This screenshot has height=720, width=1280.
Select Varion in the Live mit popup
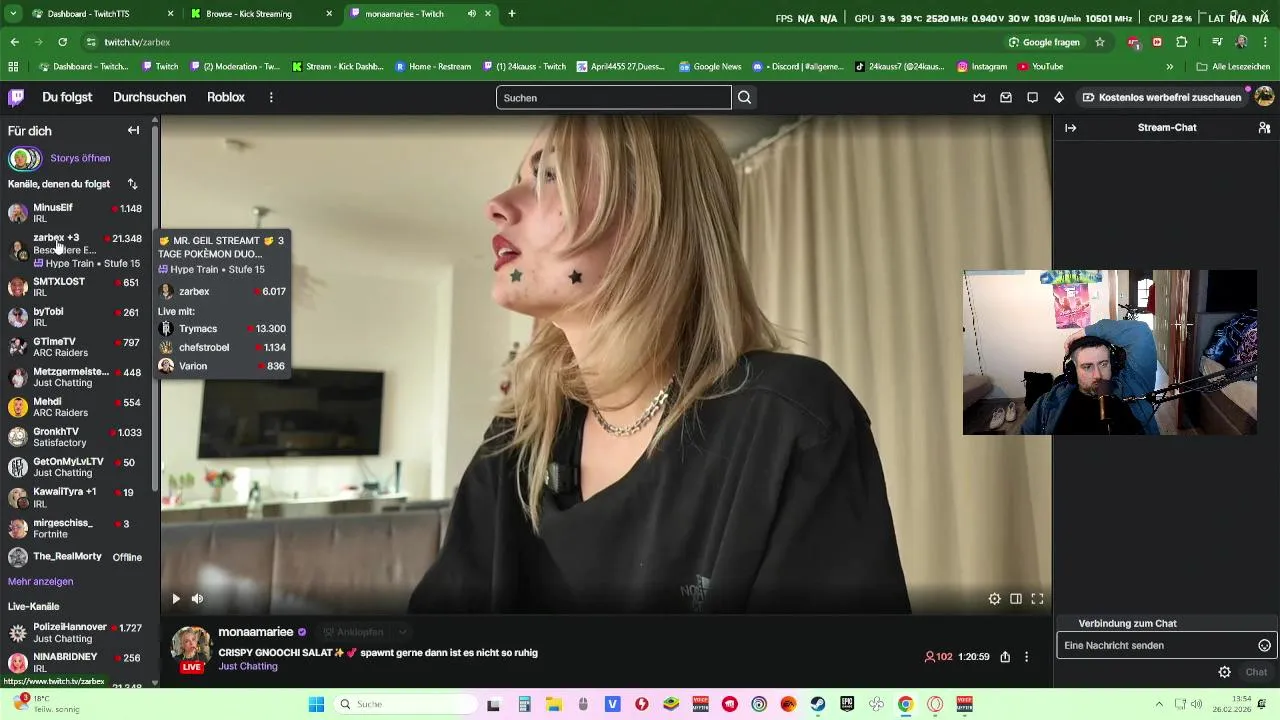click(222, 366)
